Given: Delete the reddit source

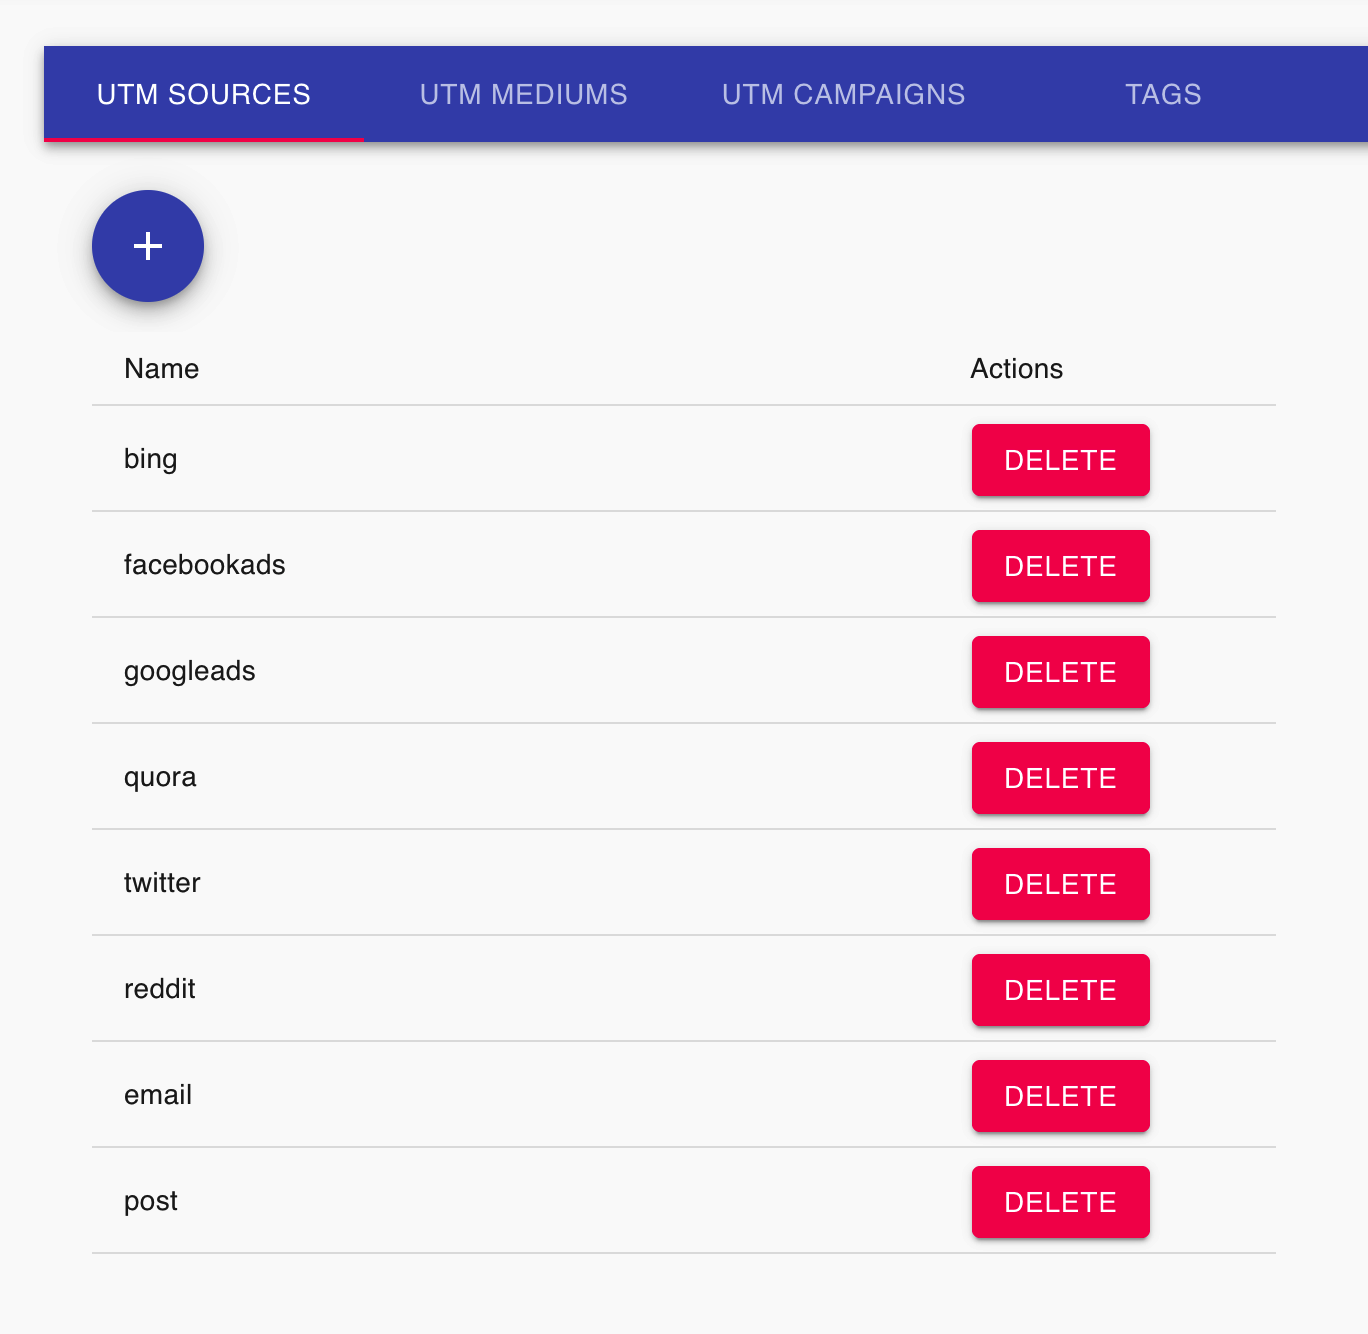Looking at the screenshot, I should tap(1060, 990).
